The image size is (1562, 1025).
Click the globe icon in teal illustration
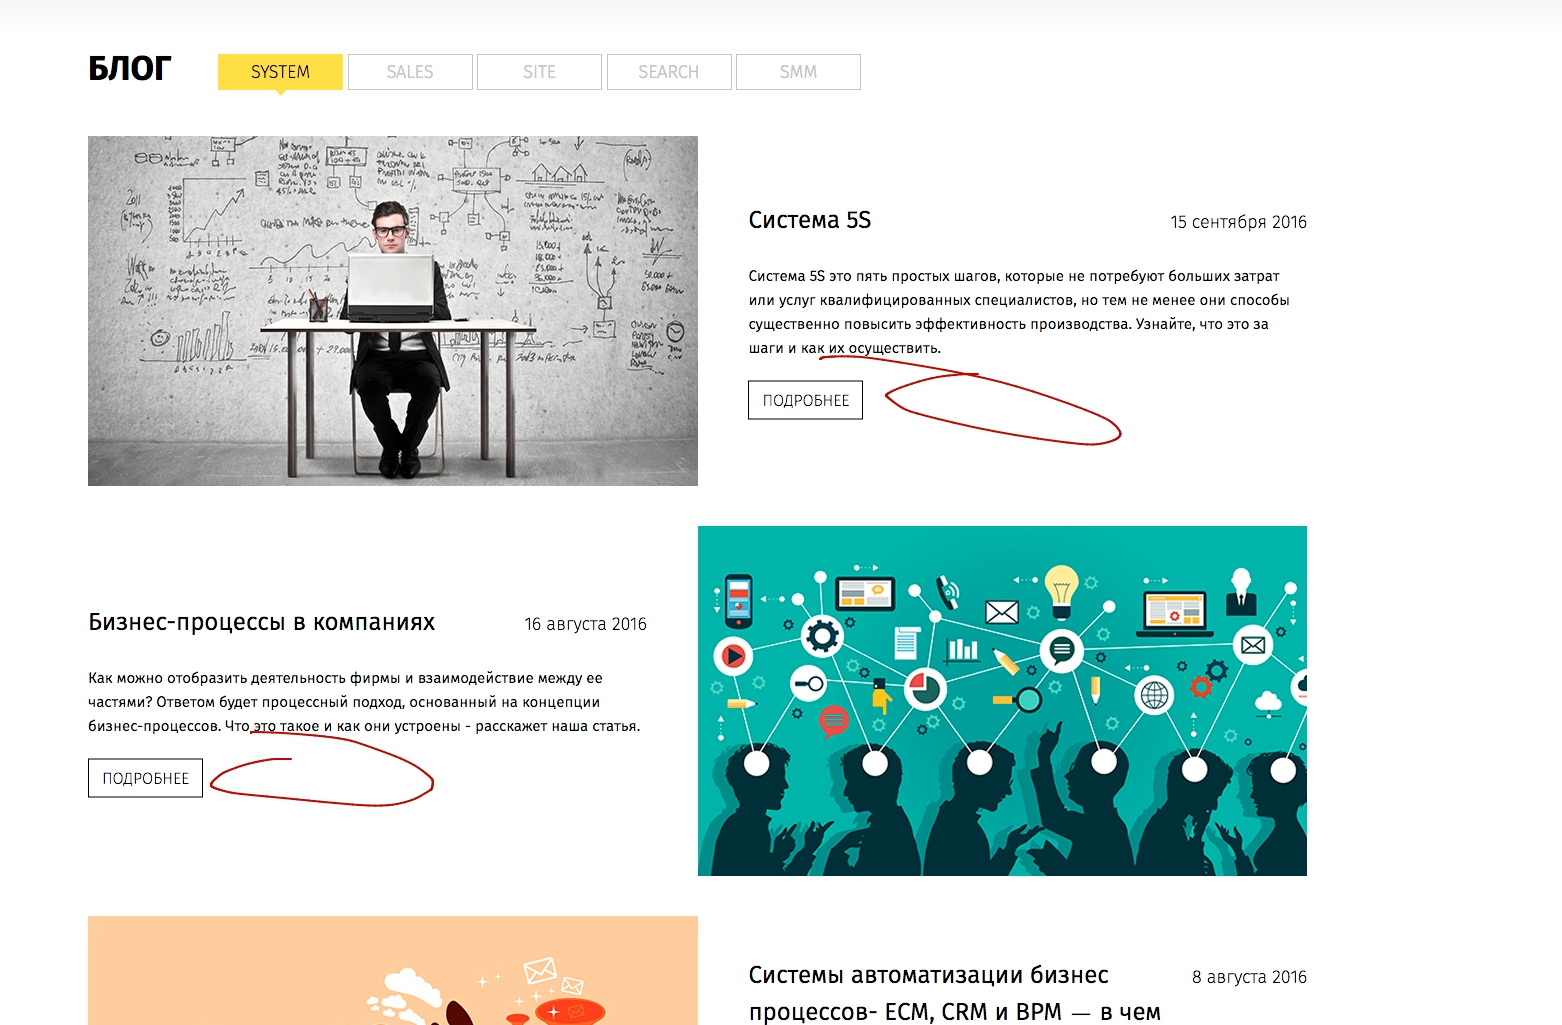pos(1154,694)
